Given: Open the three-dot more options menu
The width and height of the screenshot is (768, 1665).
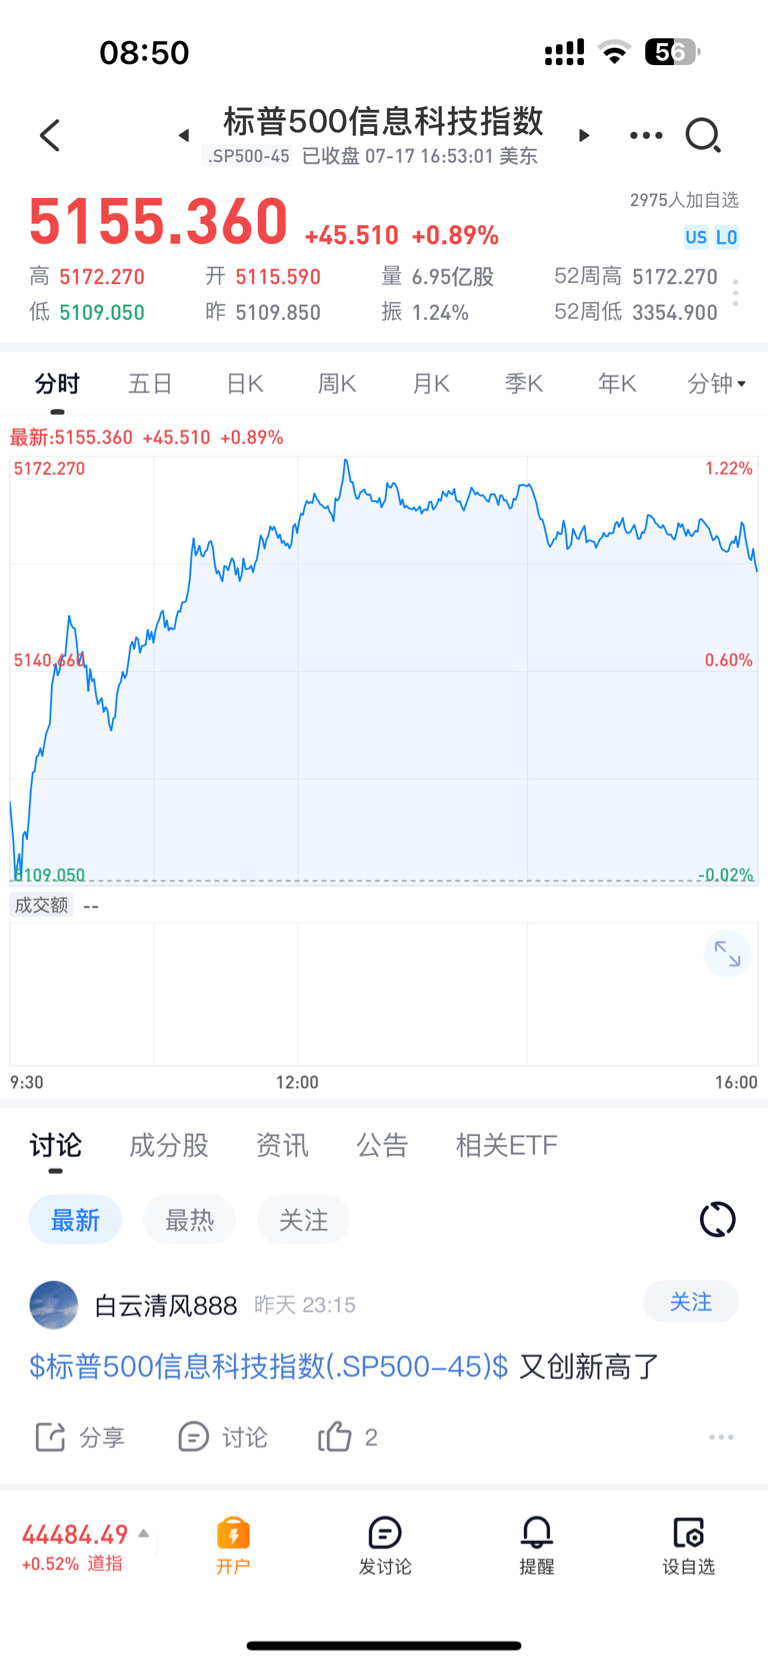Looking at the screenshot, I should (646, 135).
